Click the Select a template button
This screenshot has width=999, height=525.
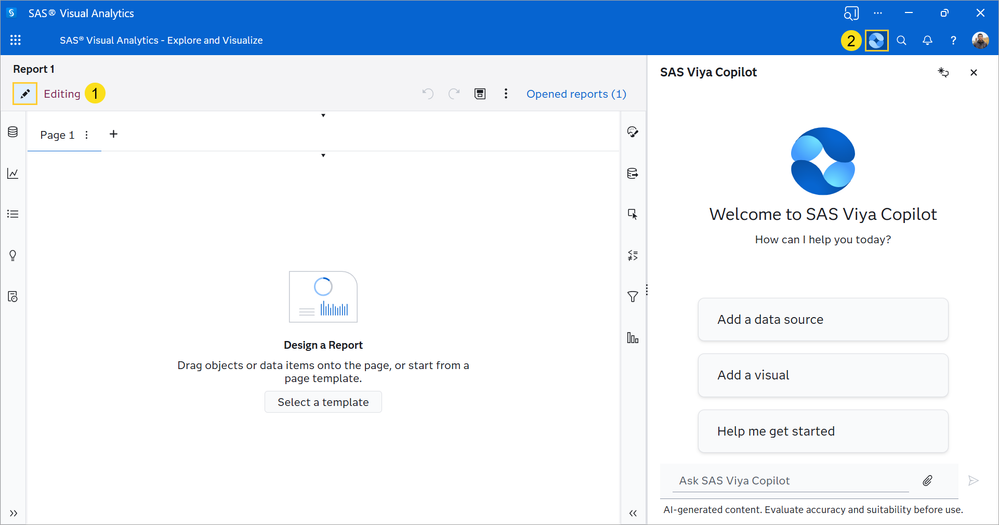[x=323, y=402]
